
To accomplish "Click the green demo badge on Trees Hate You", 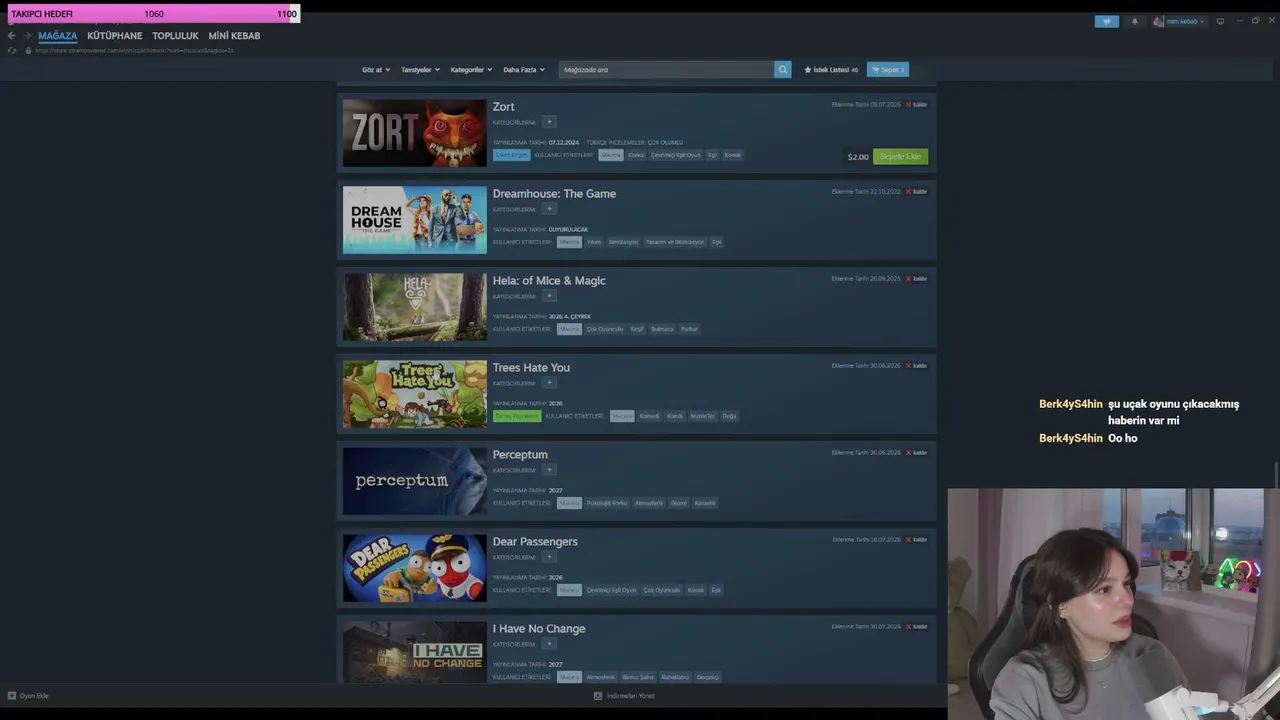I will (517, 416).
